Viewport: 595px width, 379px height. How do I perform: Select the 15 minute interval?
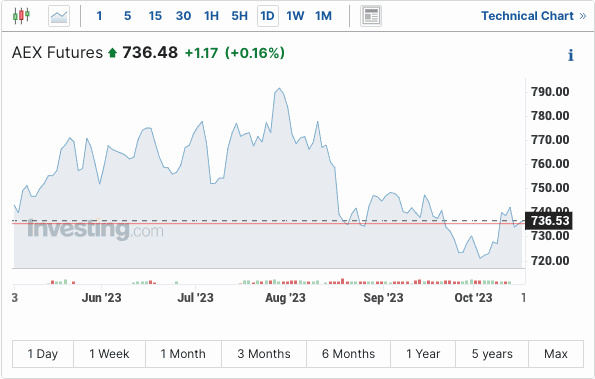[155, 16]
